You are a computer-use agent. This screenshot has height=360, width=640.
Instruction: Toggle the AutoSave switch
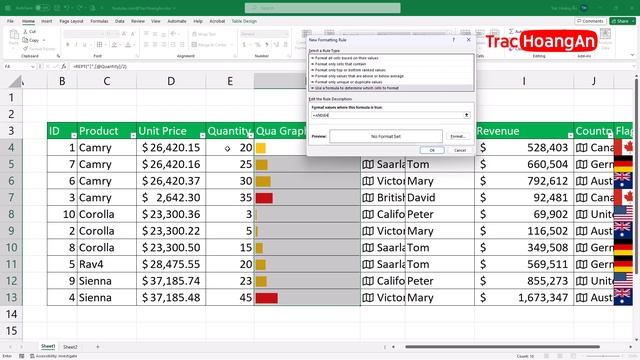click(42, 8)
